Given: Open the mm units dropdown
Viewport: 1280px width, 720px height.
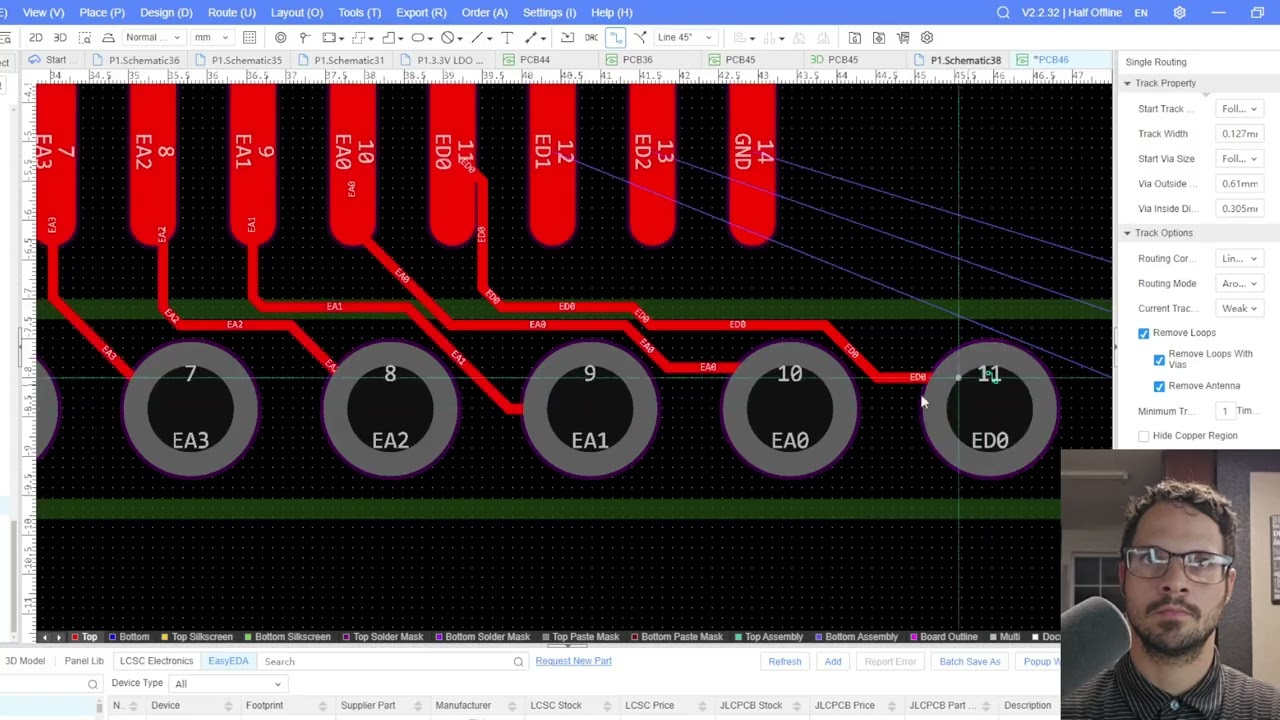Looking at the screenshot, I should (211, 38).
